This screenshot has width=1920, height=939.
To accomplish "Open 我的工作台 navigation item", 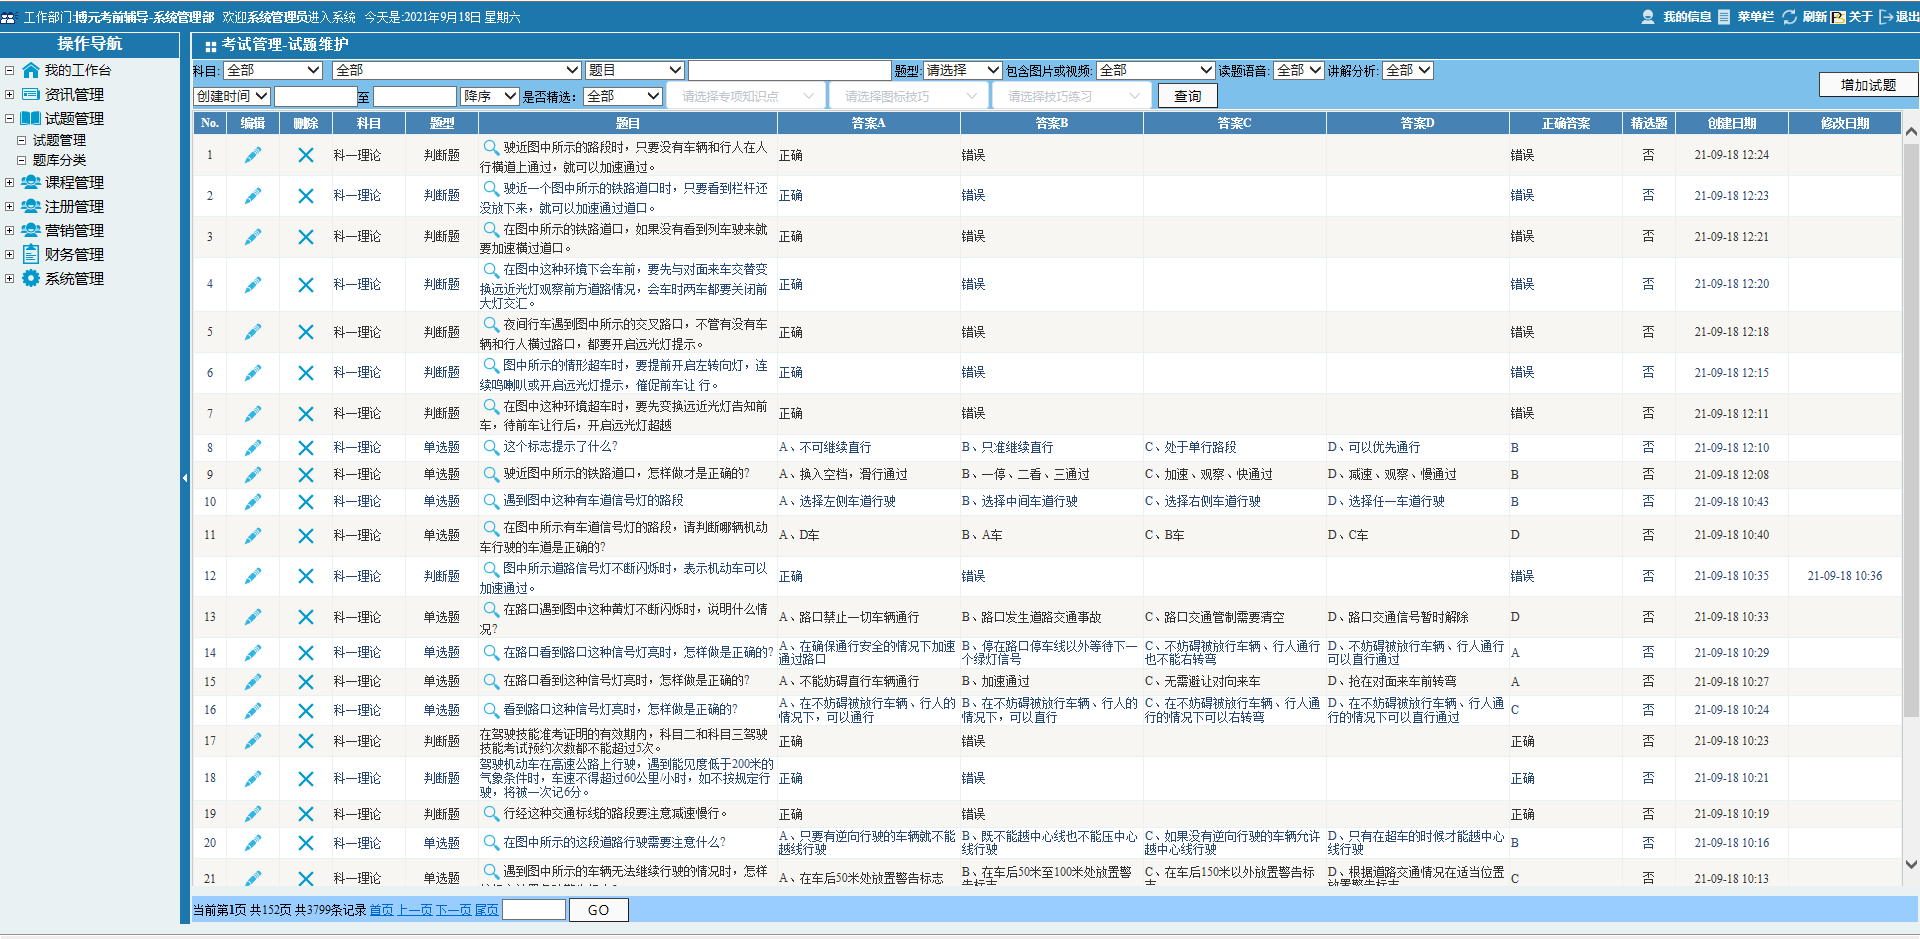I will [x=77, y=70].
